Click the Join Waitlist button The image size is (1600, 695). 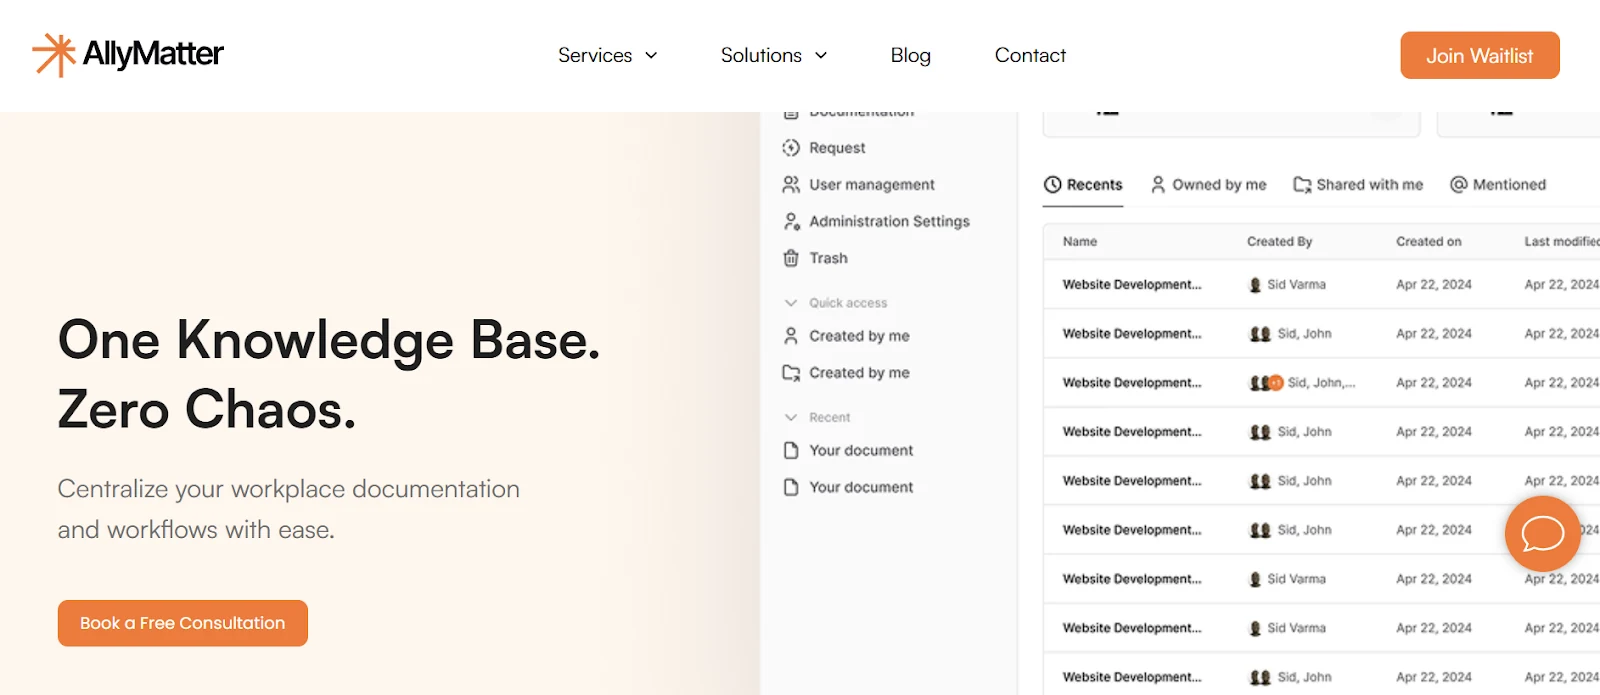[1480, 56]
